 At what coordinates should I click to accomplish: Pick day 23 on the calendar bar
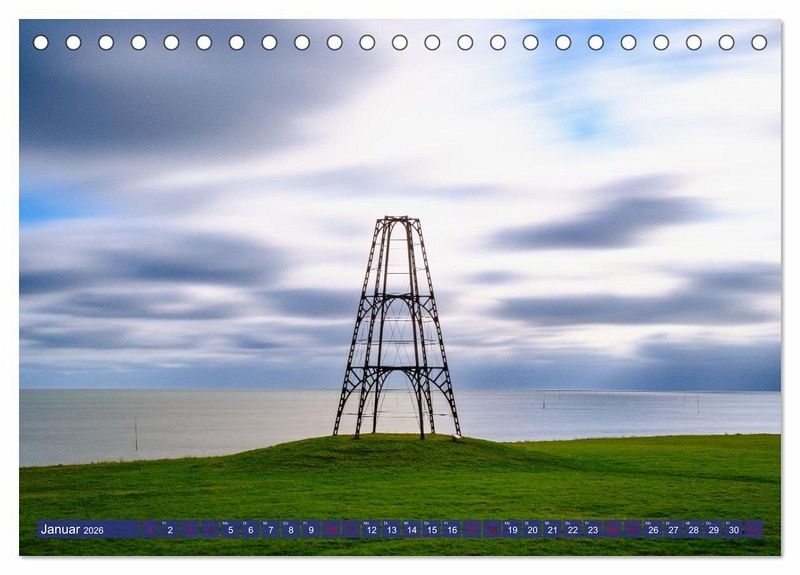click(592, 530)
